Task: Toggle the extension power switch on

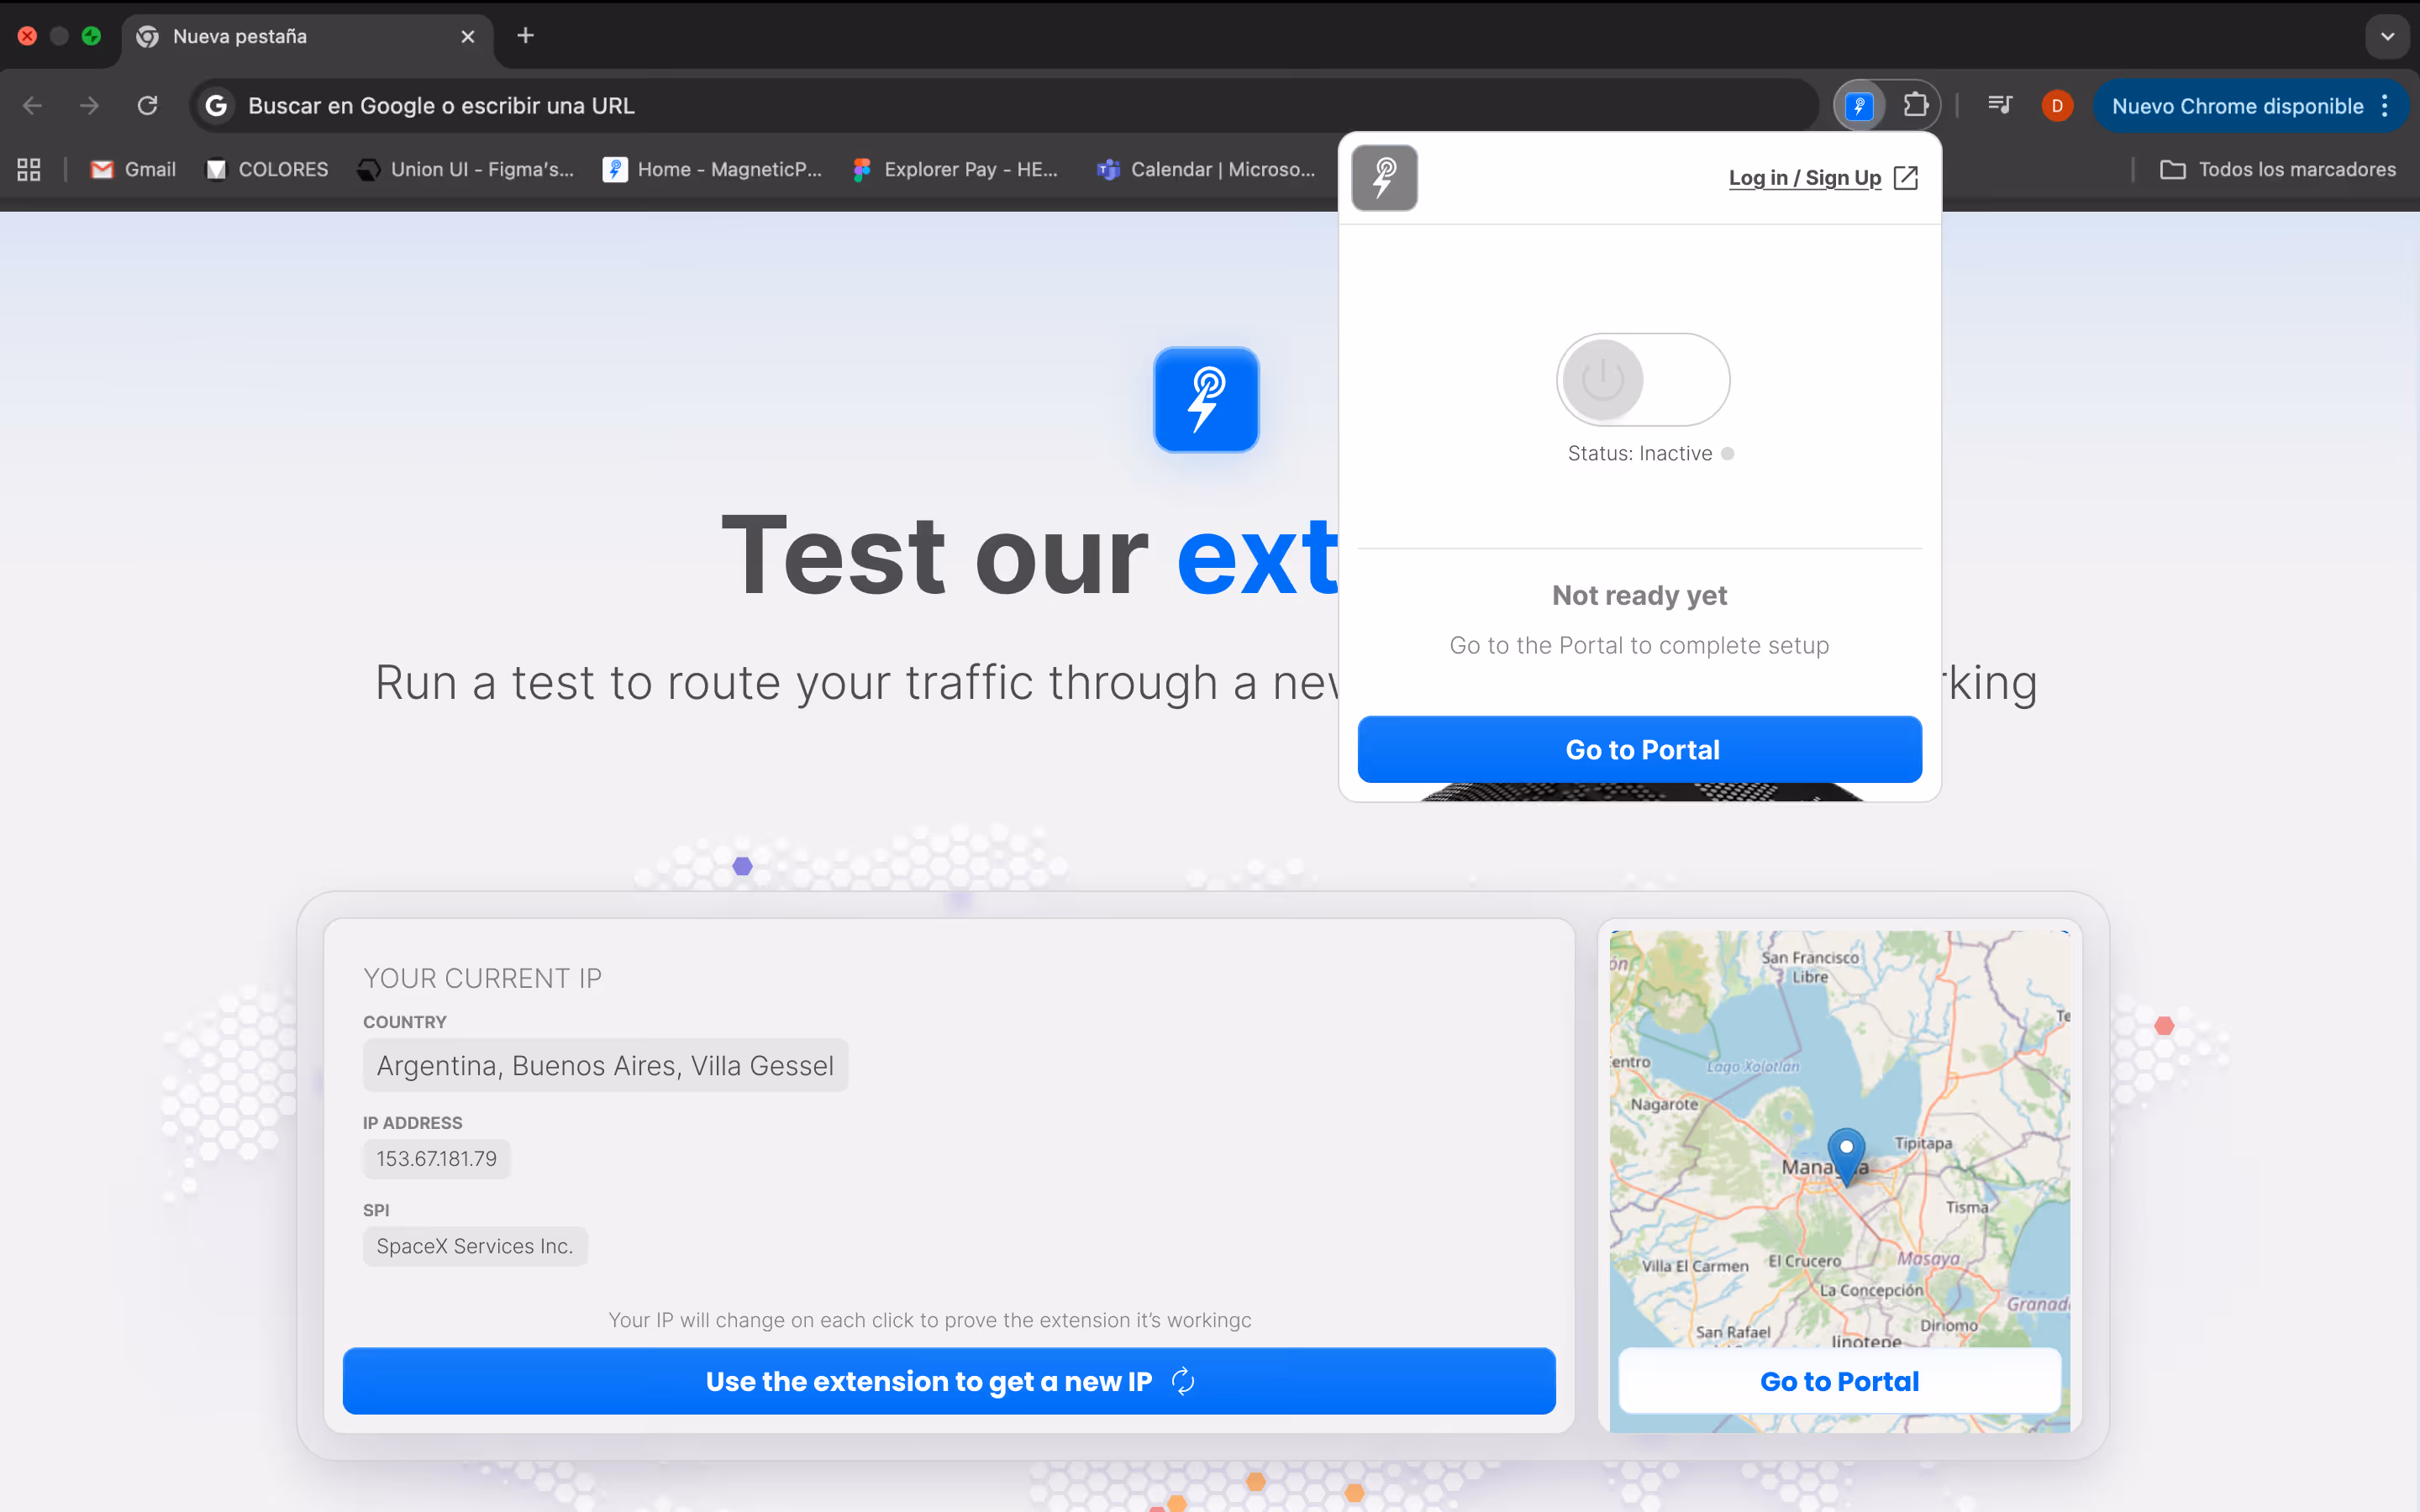Action: point(1643,380)
